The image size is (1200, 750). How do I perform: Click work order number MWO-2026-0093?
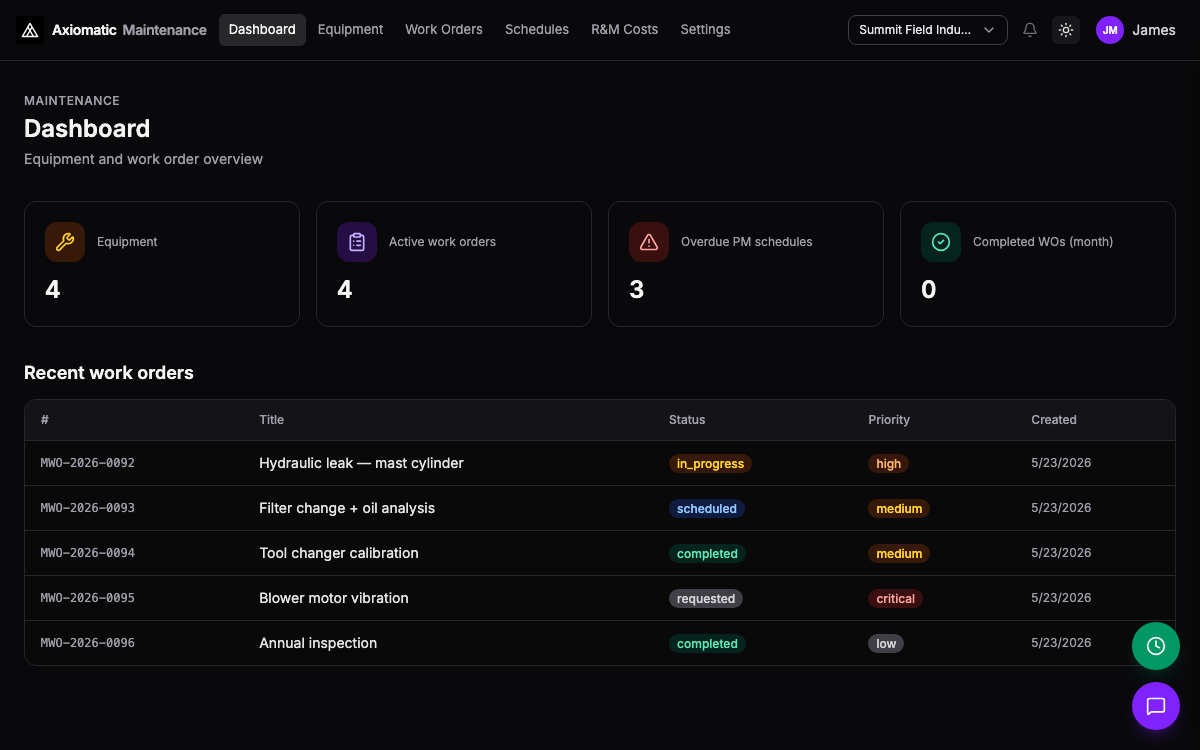(88, 508)
